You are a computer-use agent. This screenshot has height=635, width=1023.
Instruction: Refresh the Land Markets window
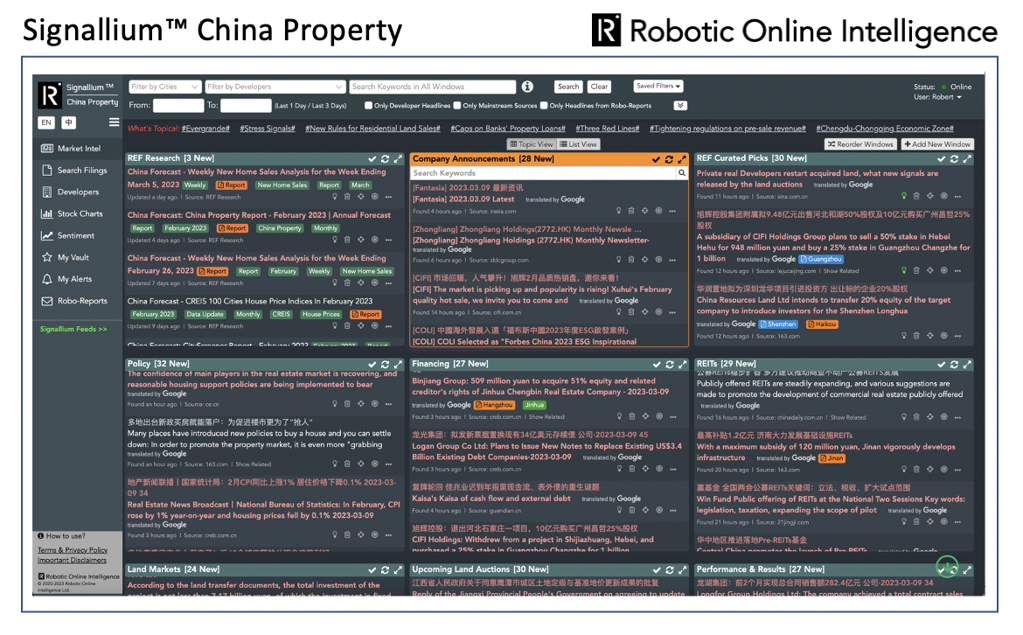pyautogui.click(x=385, y=570)
